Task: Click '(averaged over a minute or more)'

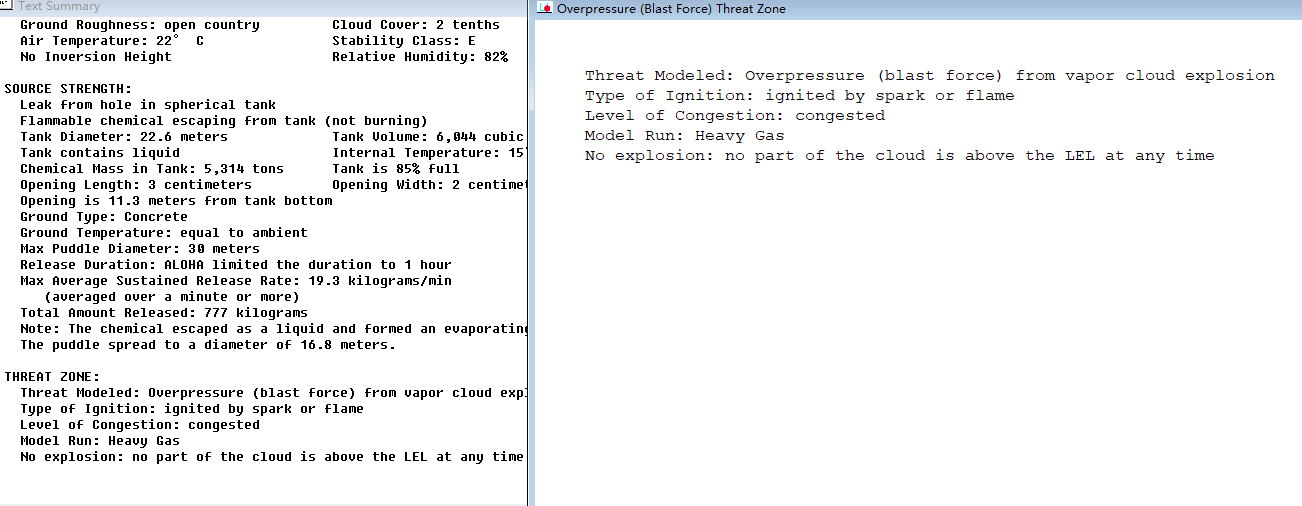Action: (x=172, y=297)
